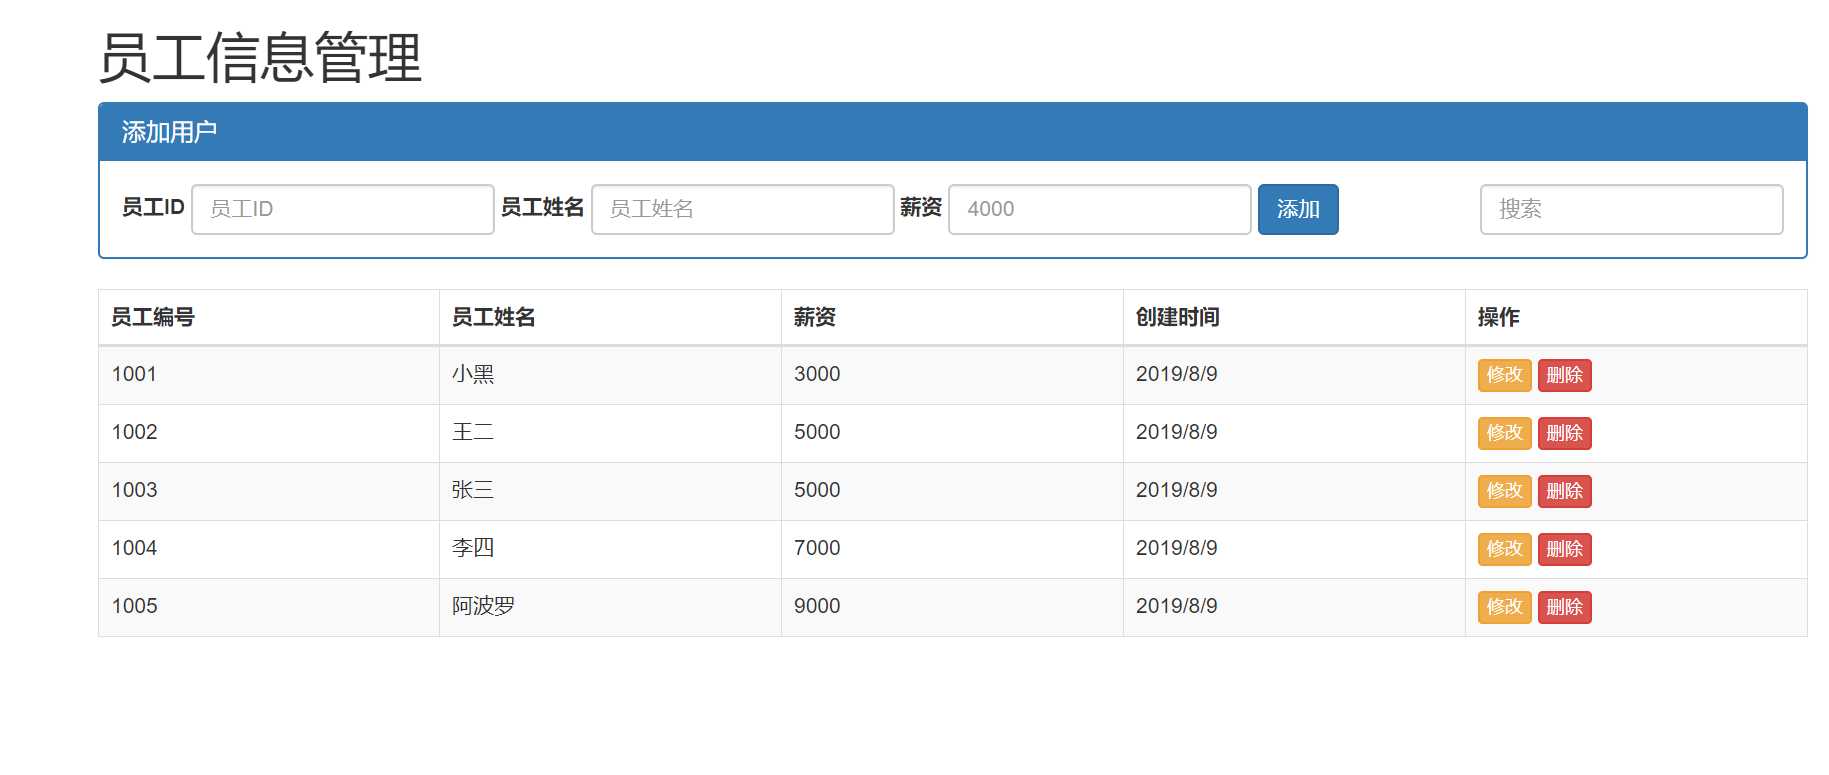Screen dimensions: 1829x775
Task: Click salary 7000 in 李四 row
Action: click(x=817, y=548)
